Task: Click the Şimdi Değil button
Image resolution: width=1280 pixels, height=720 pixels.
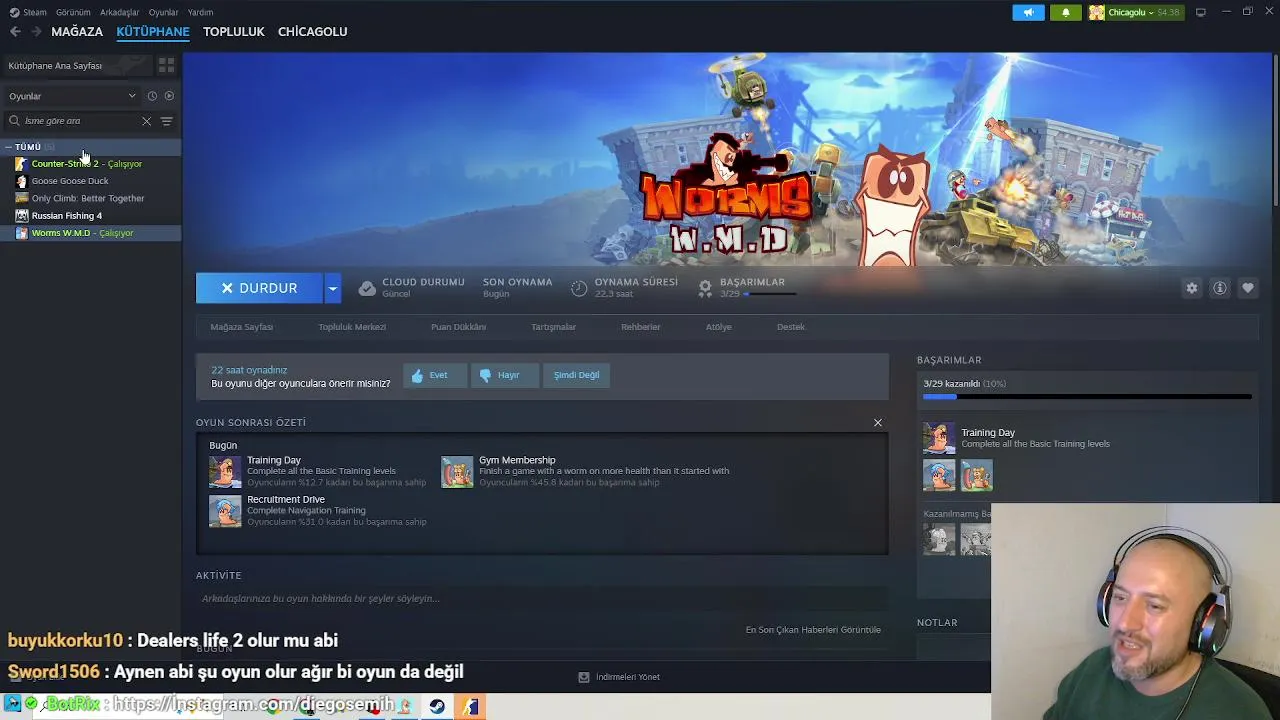Action: [x=577, y=375]
